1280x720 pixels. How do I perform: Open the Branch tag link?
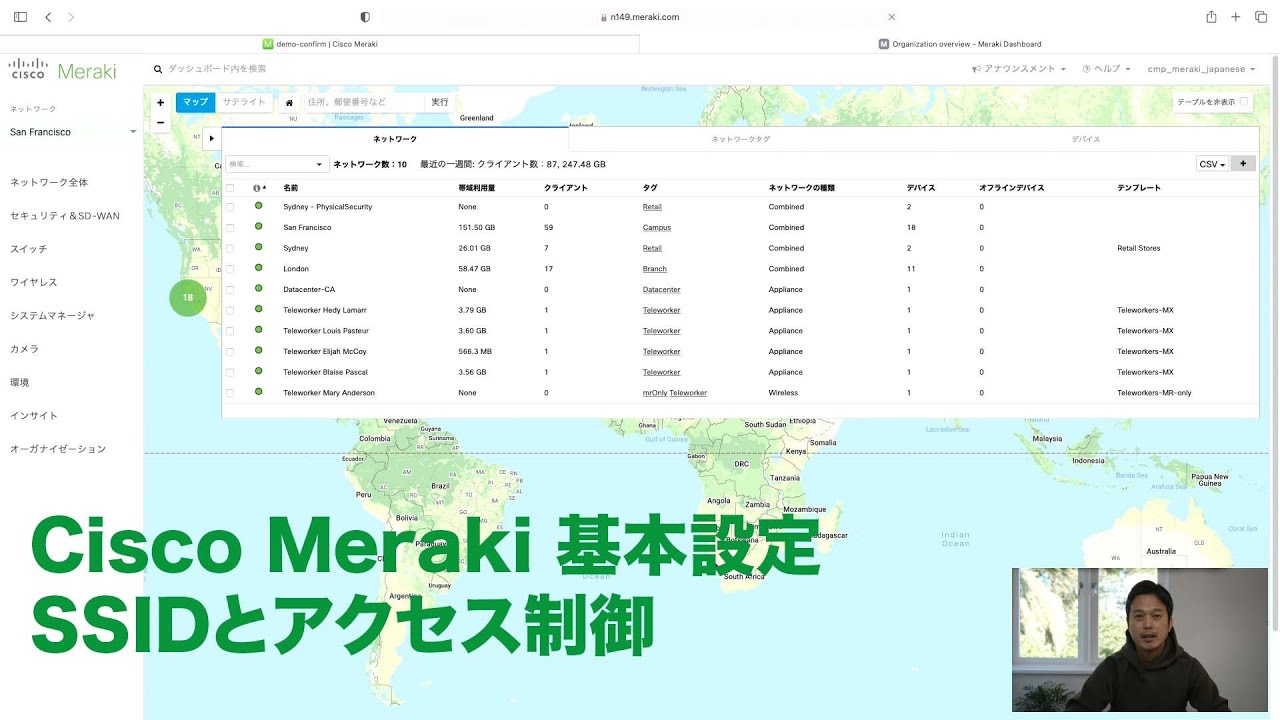pos(655,269)
